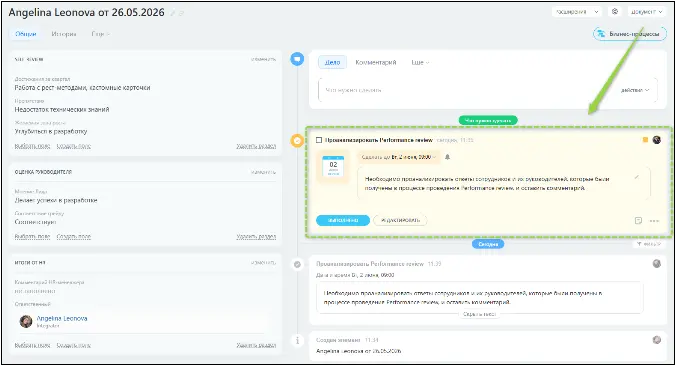
Task: Open the settings gear in the header
Action: coord(615,12)
